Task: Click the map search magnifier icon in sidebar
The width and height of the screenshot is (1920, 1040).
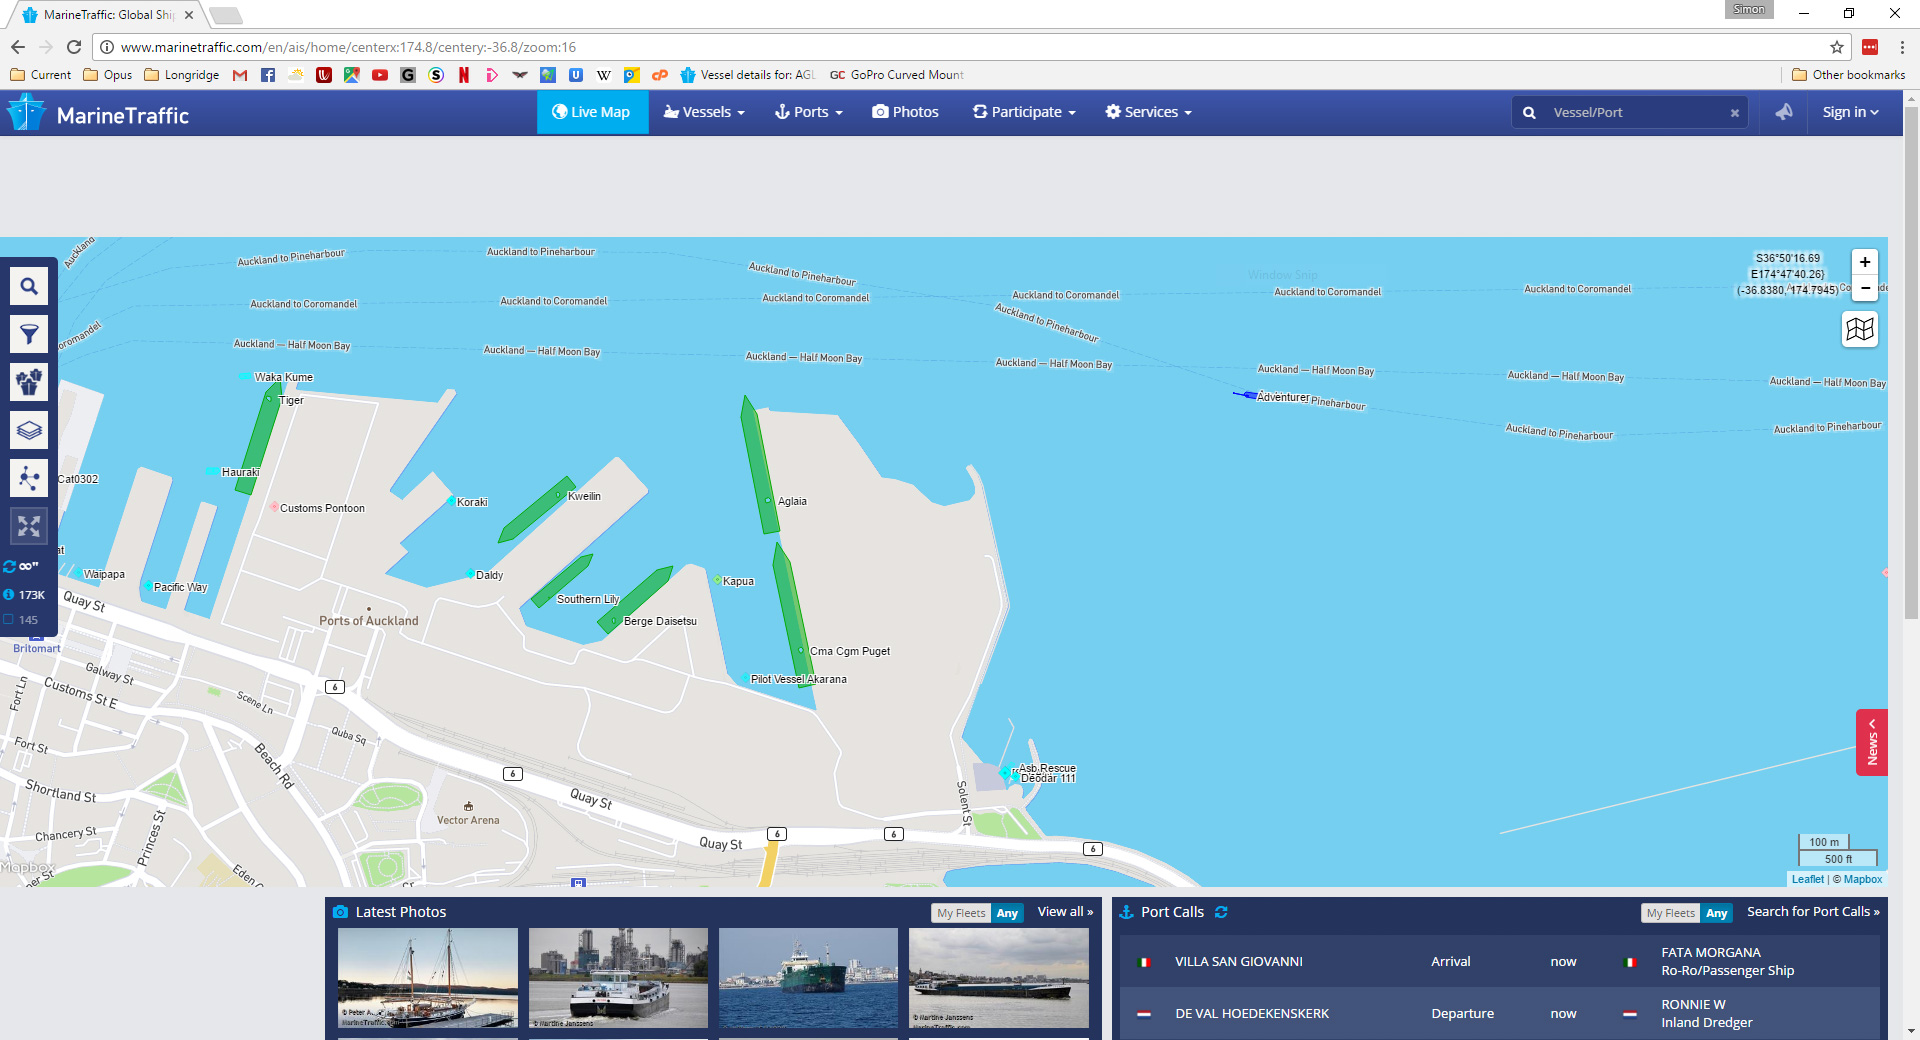Action: 29,287
